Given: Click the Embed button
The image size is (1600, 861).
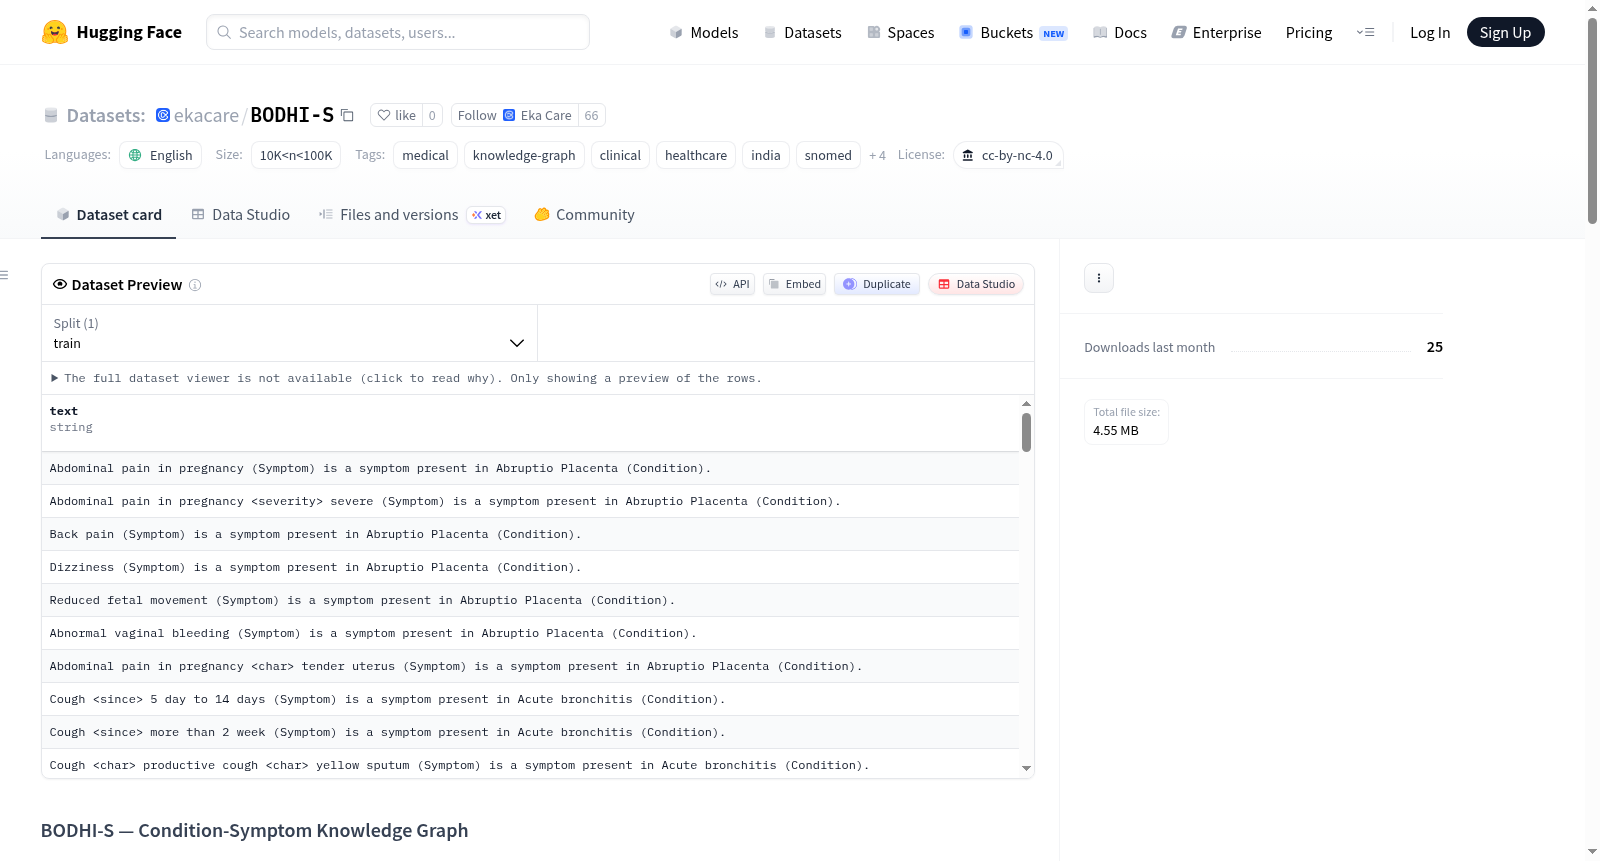Looking at the screenshot, I should click(x=795, y=284).
